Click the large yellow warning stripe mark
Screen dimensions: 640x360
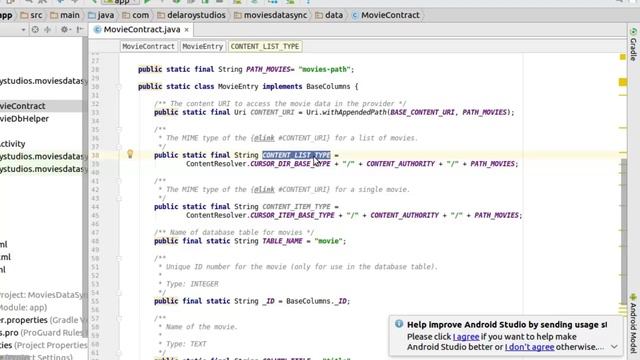point(623,82)
